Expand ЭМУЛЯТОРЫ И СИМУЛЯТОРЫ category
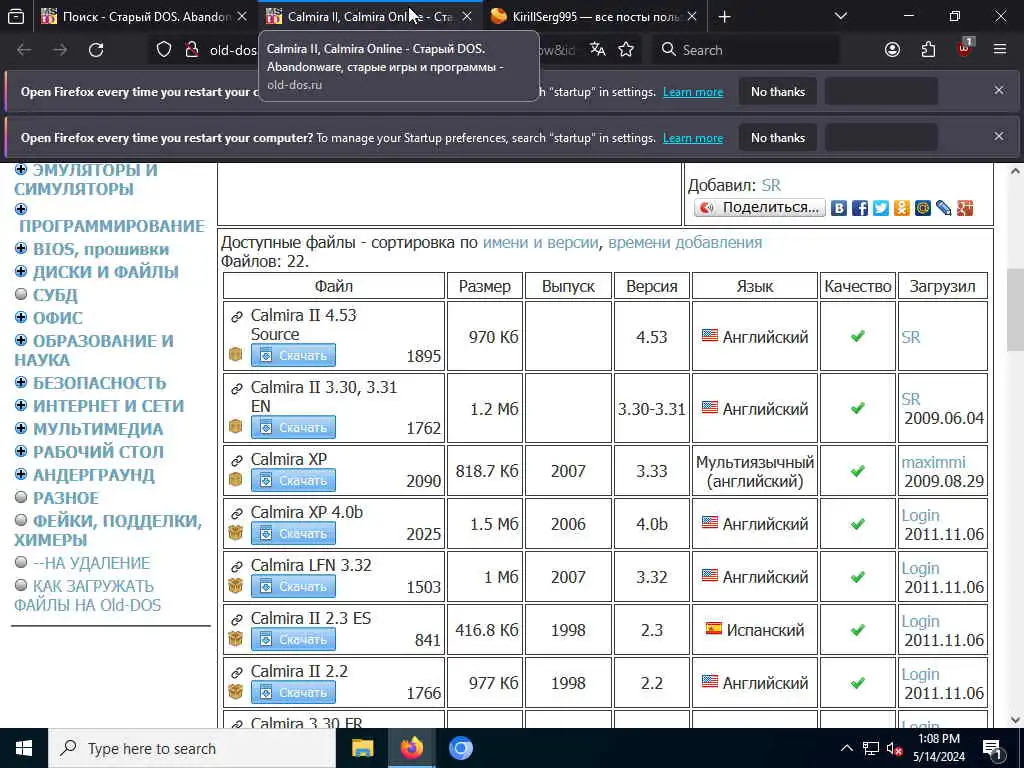This screenshot has width=1024, height=768. (21, 170)
